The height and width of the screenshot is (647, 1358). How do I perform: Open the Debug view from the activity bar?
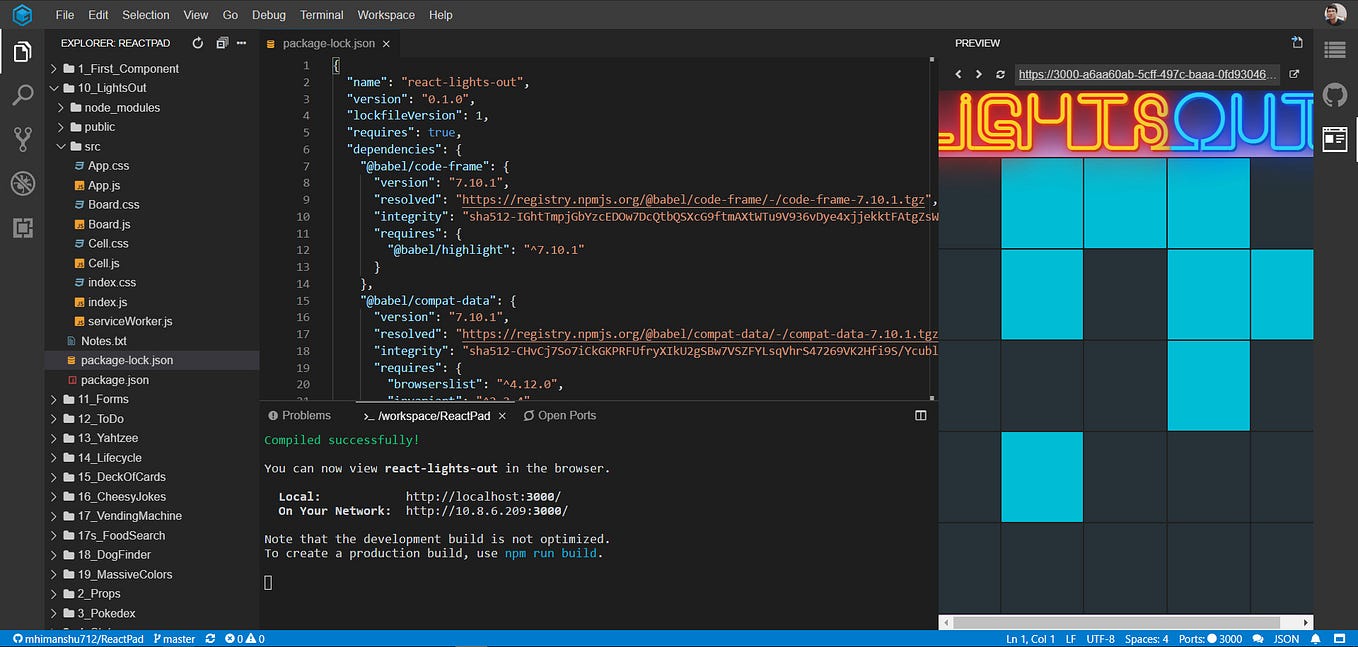(x=22, y=183)
